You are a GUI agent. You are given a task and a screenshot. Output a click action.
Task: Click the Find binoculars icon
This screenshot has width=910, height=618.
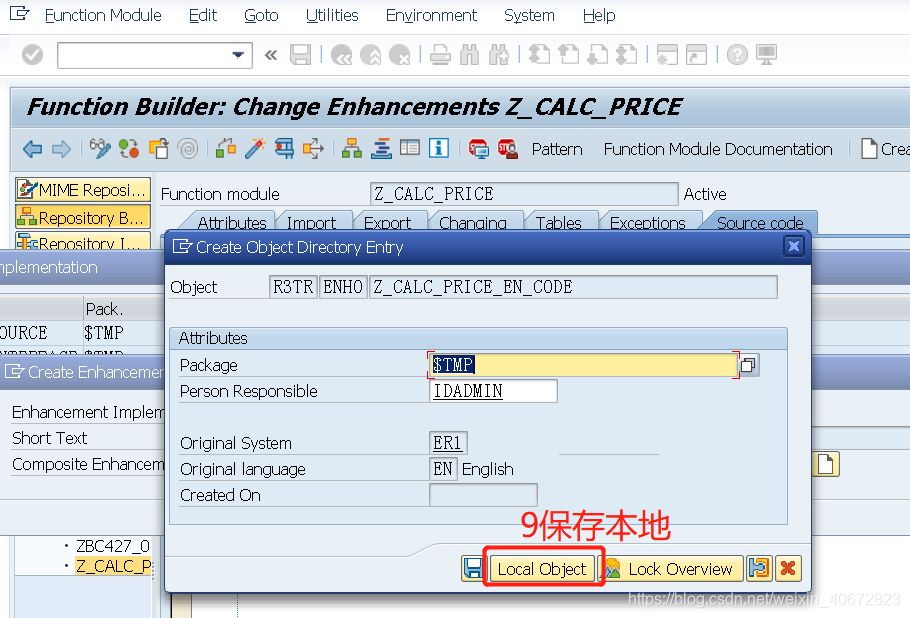(x=470, y=55)
